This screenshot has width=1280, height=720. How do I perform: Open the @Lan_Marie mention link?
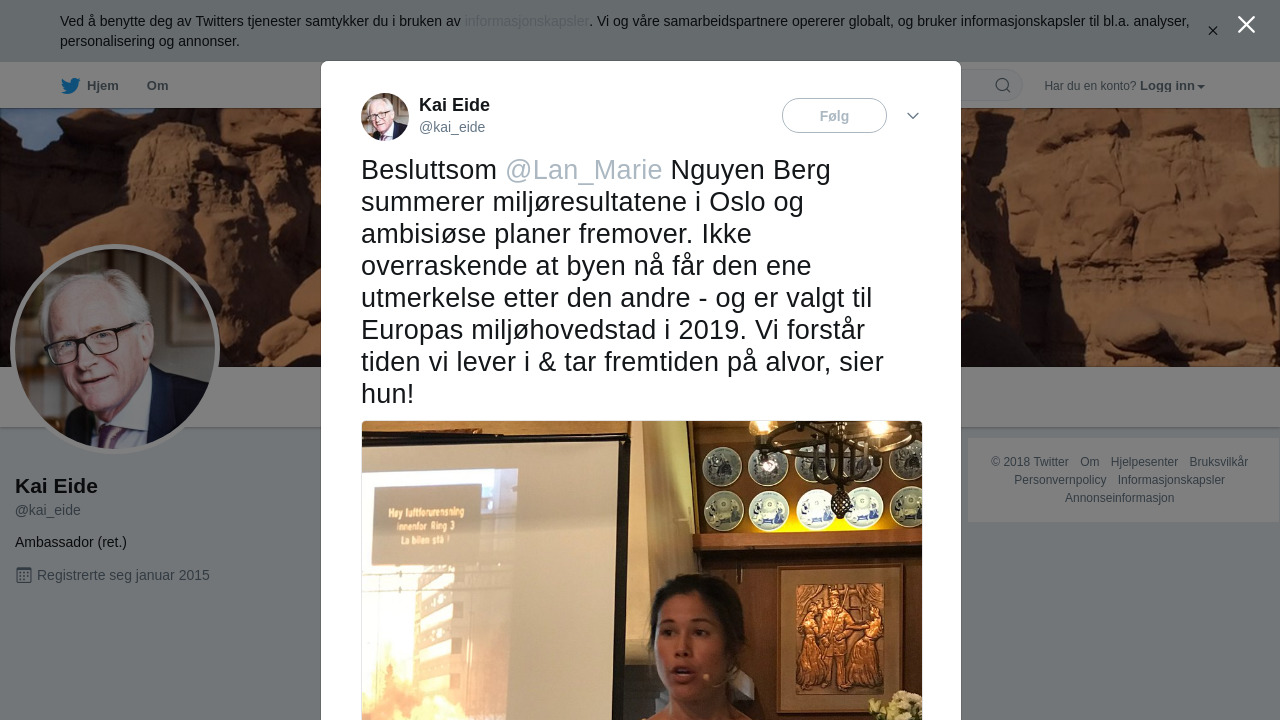click(x=583, y=170)
